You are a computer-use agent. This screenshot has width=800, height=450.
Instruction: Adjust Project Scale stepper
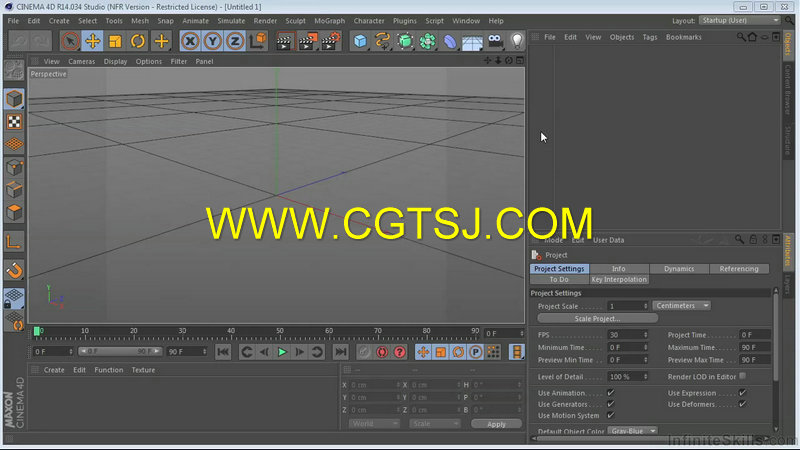click(645, 306)
